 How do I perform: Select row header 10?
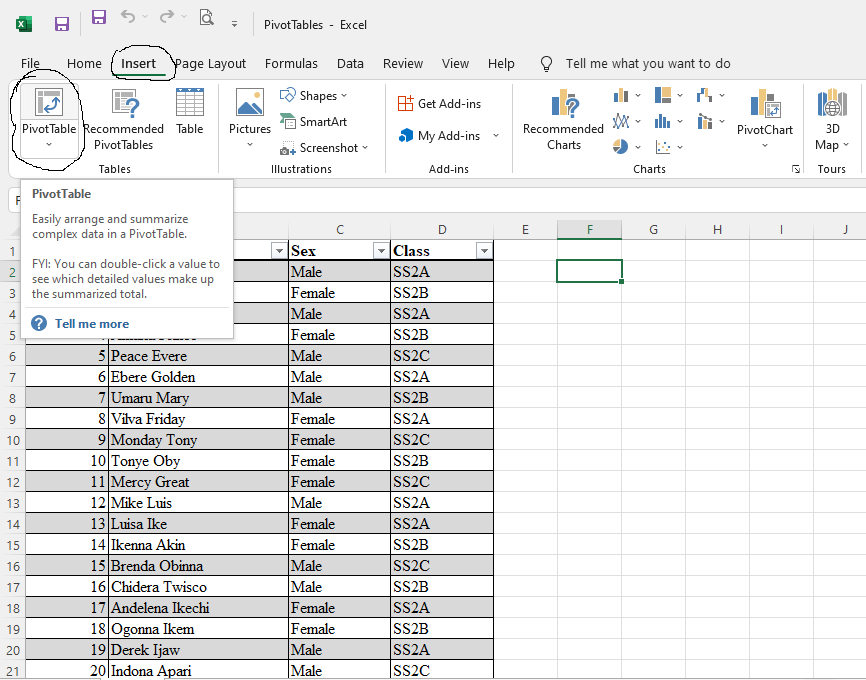pyautogui.click(x=13, y=440)
